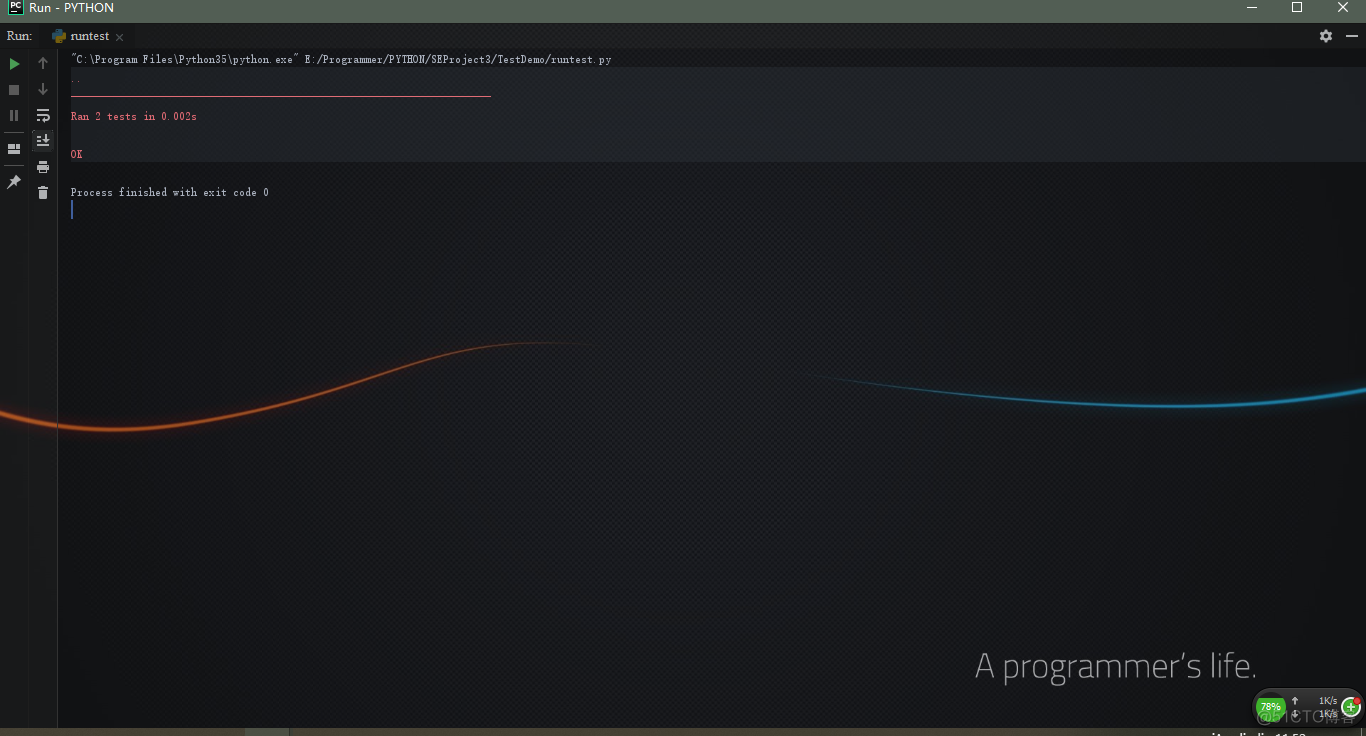The width and height of the screenshot is (1366, 736).
Task: Click the 'OK' result line
Action: tap(77, 155)
